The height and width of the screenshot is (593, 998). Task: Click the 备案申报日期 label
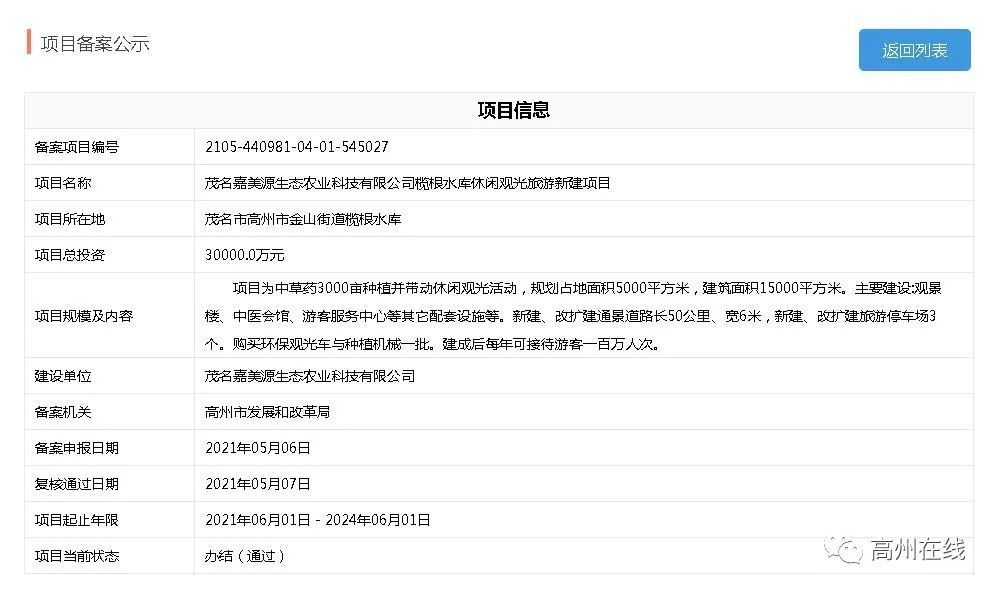click(x=76, y=448)
